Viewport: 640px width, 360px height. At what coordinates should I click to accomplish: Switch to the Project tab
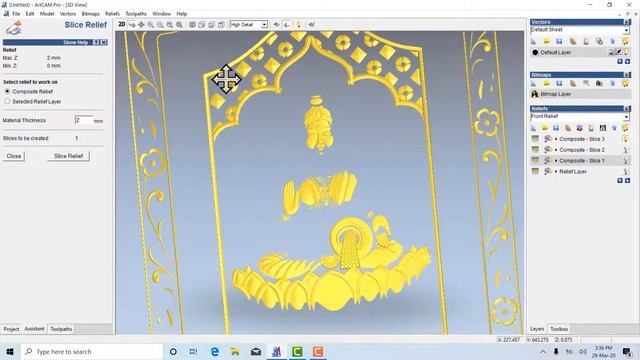click(11, 329)
